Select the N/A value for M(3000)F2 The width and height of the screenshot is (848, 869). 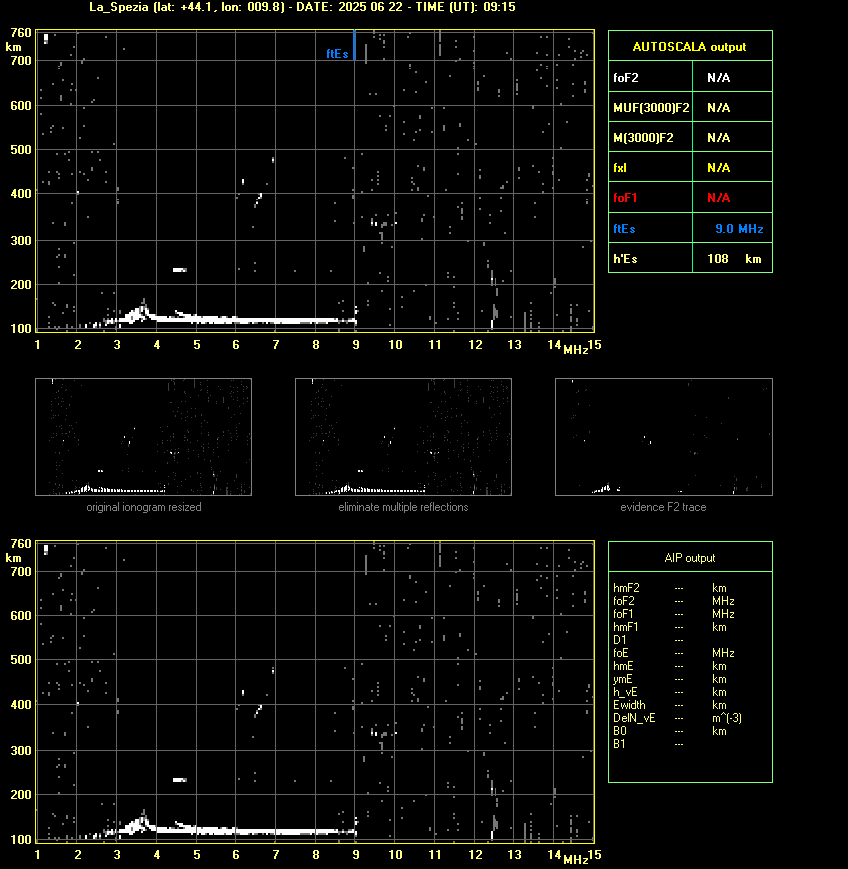point(718,137)
